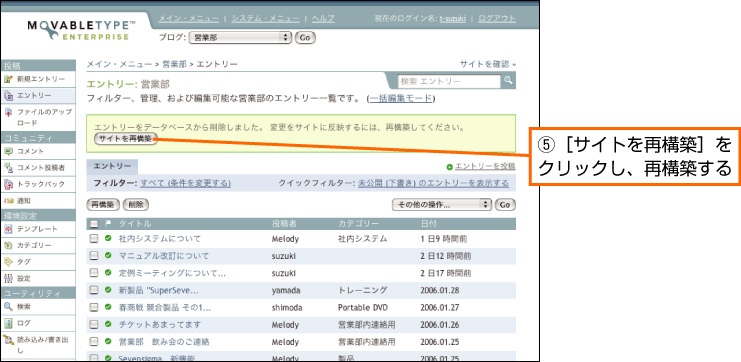Click green status icon for 定例ミーティングについて

tap(108, 273)
